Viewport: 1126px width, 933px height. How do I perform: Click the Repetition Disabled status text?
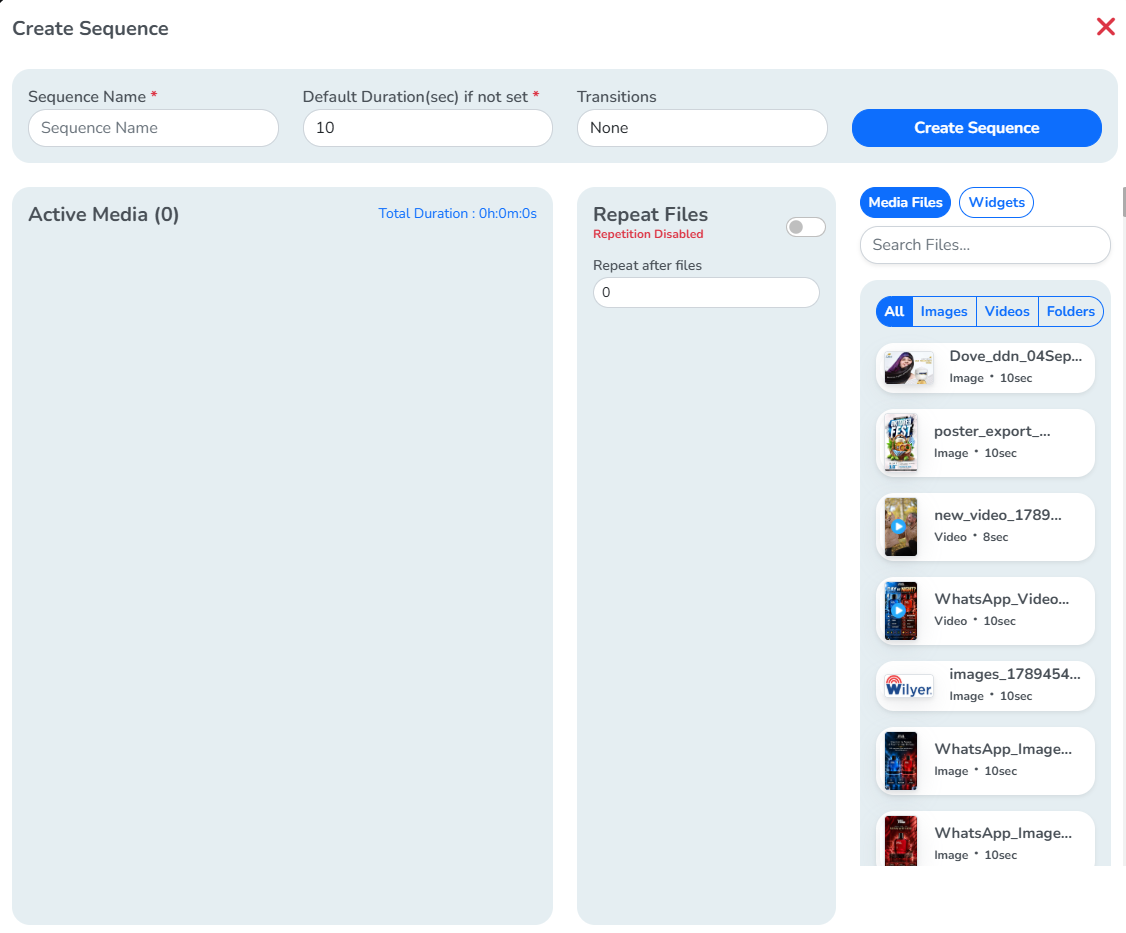(x=648, y=234)
